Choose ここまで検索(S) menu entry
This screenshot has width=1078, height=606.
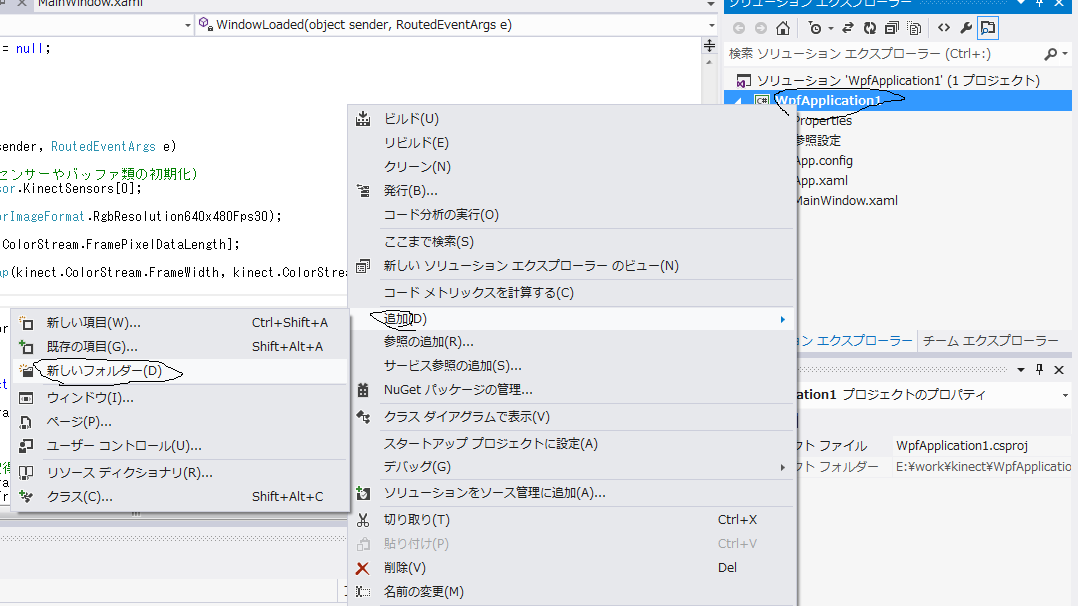point(572,242)
